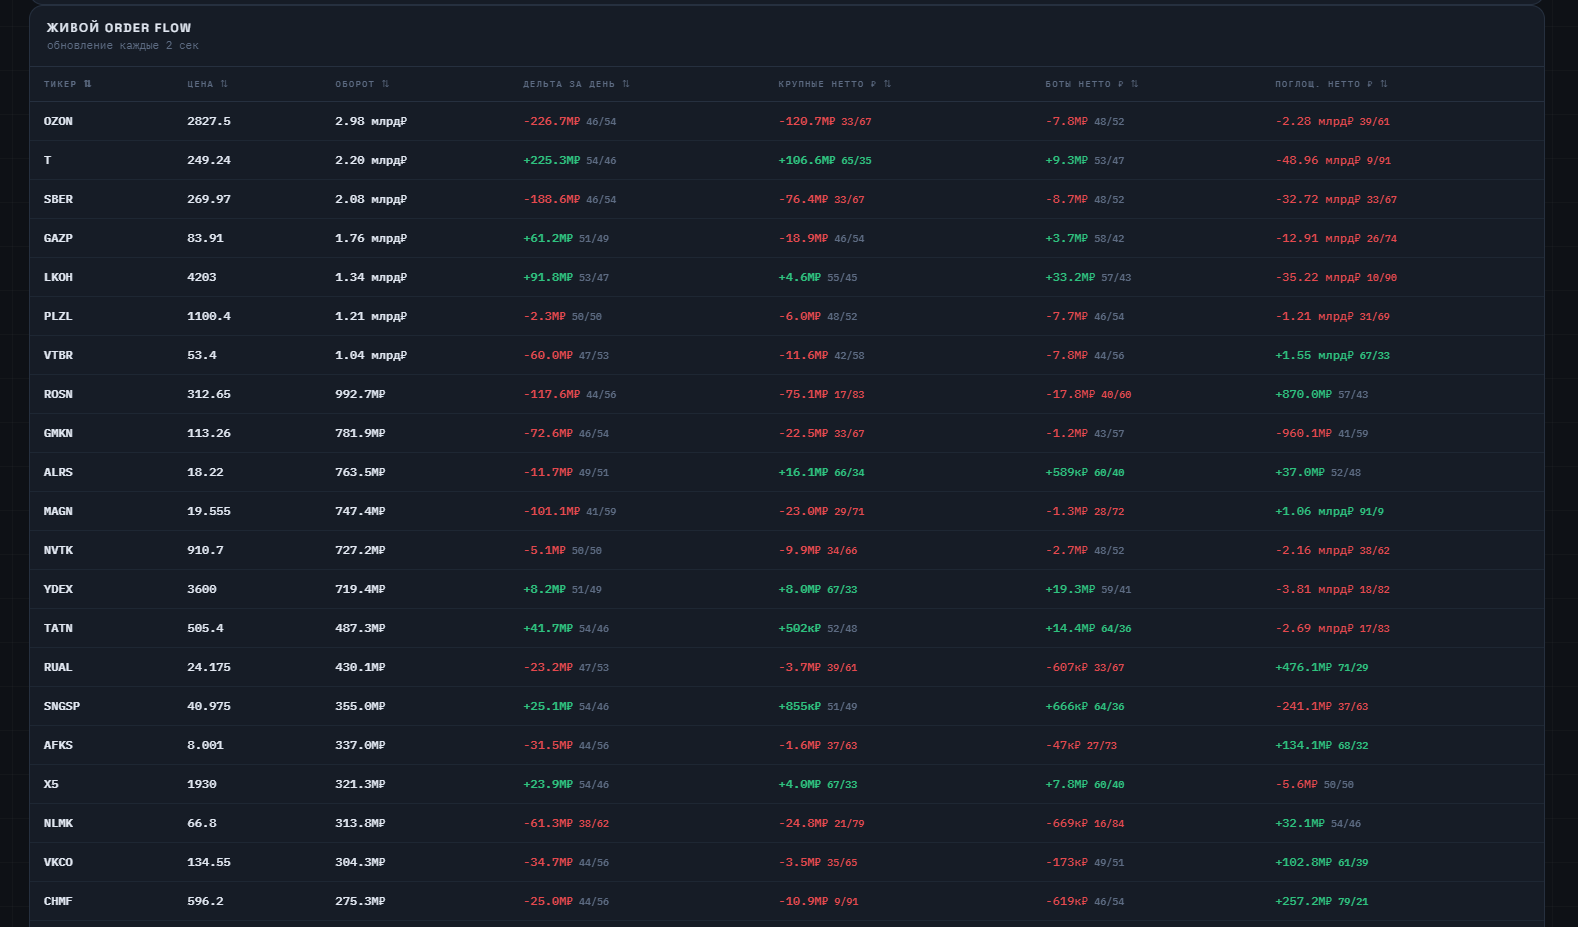
Task: Sort by ДЕЛЬТА ЗА ДЕНЬ sort icon
Action: 626,84
